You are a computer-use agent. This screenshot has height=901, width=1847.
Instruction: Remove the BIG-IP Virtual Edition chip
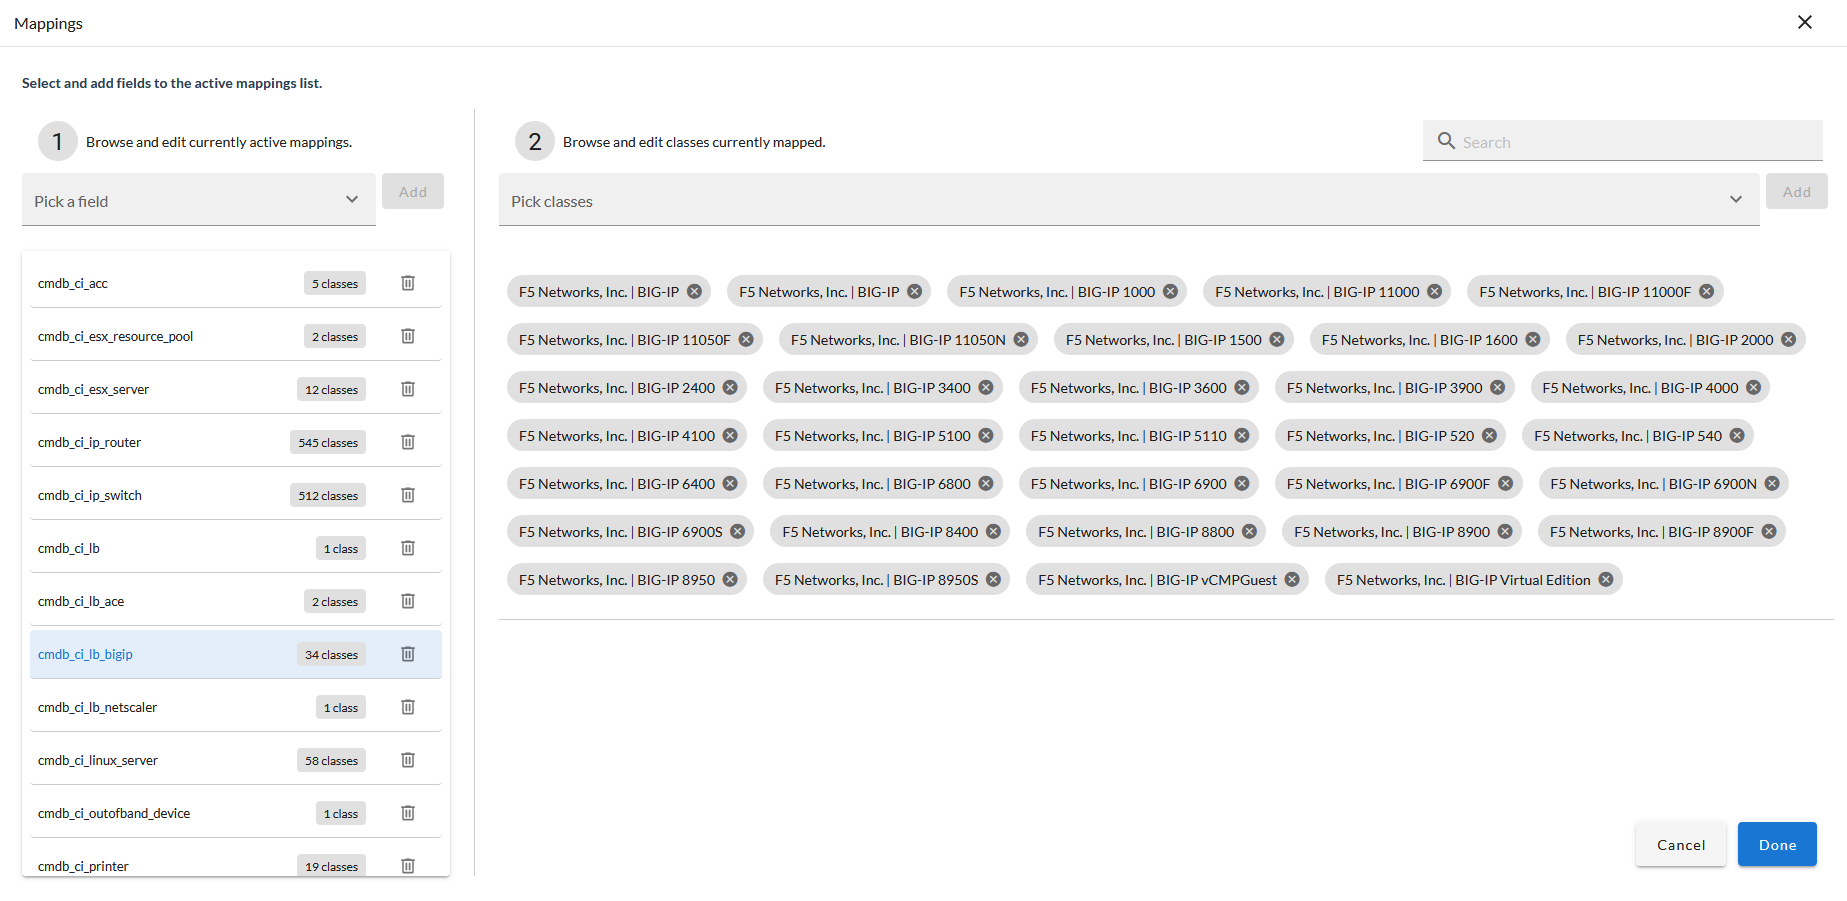pyautogui.click(x=1605, y=580)
